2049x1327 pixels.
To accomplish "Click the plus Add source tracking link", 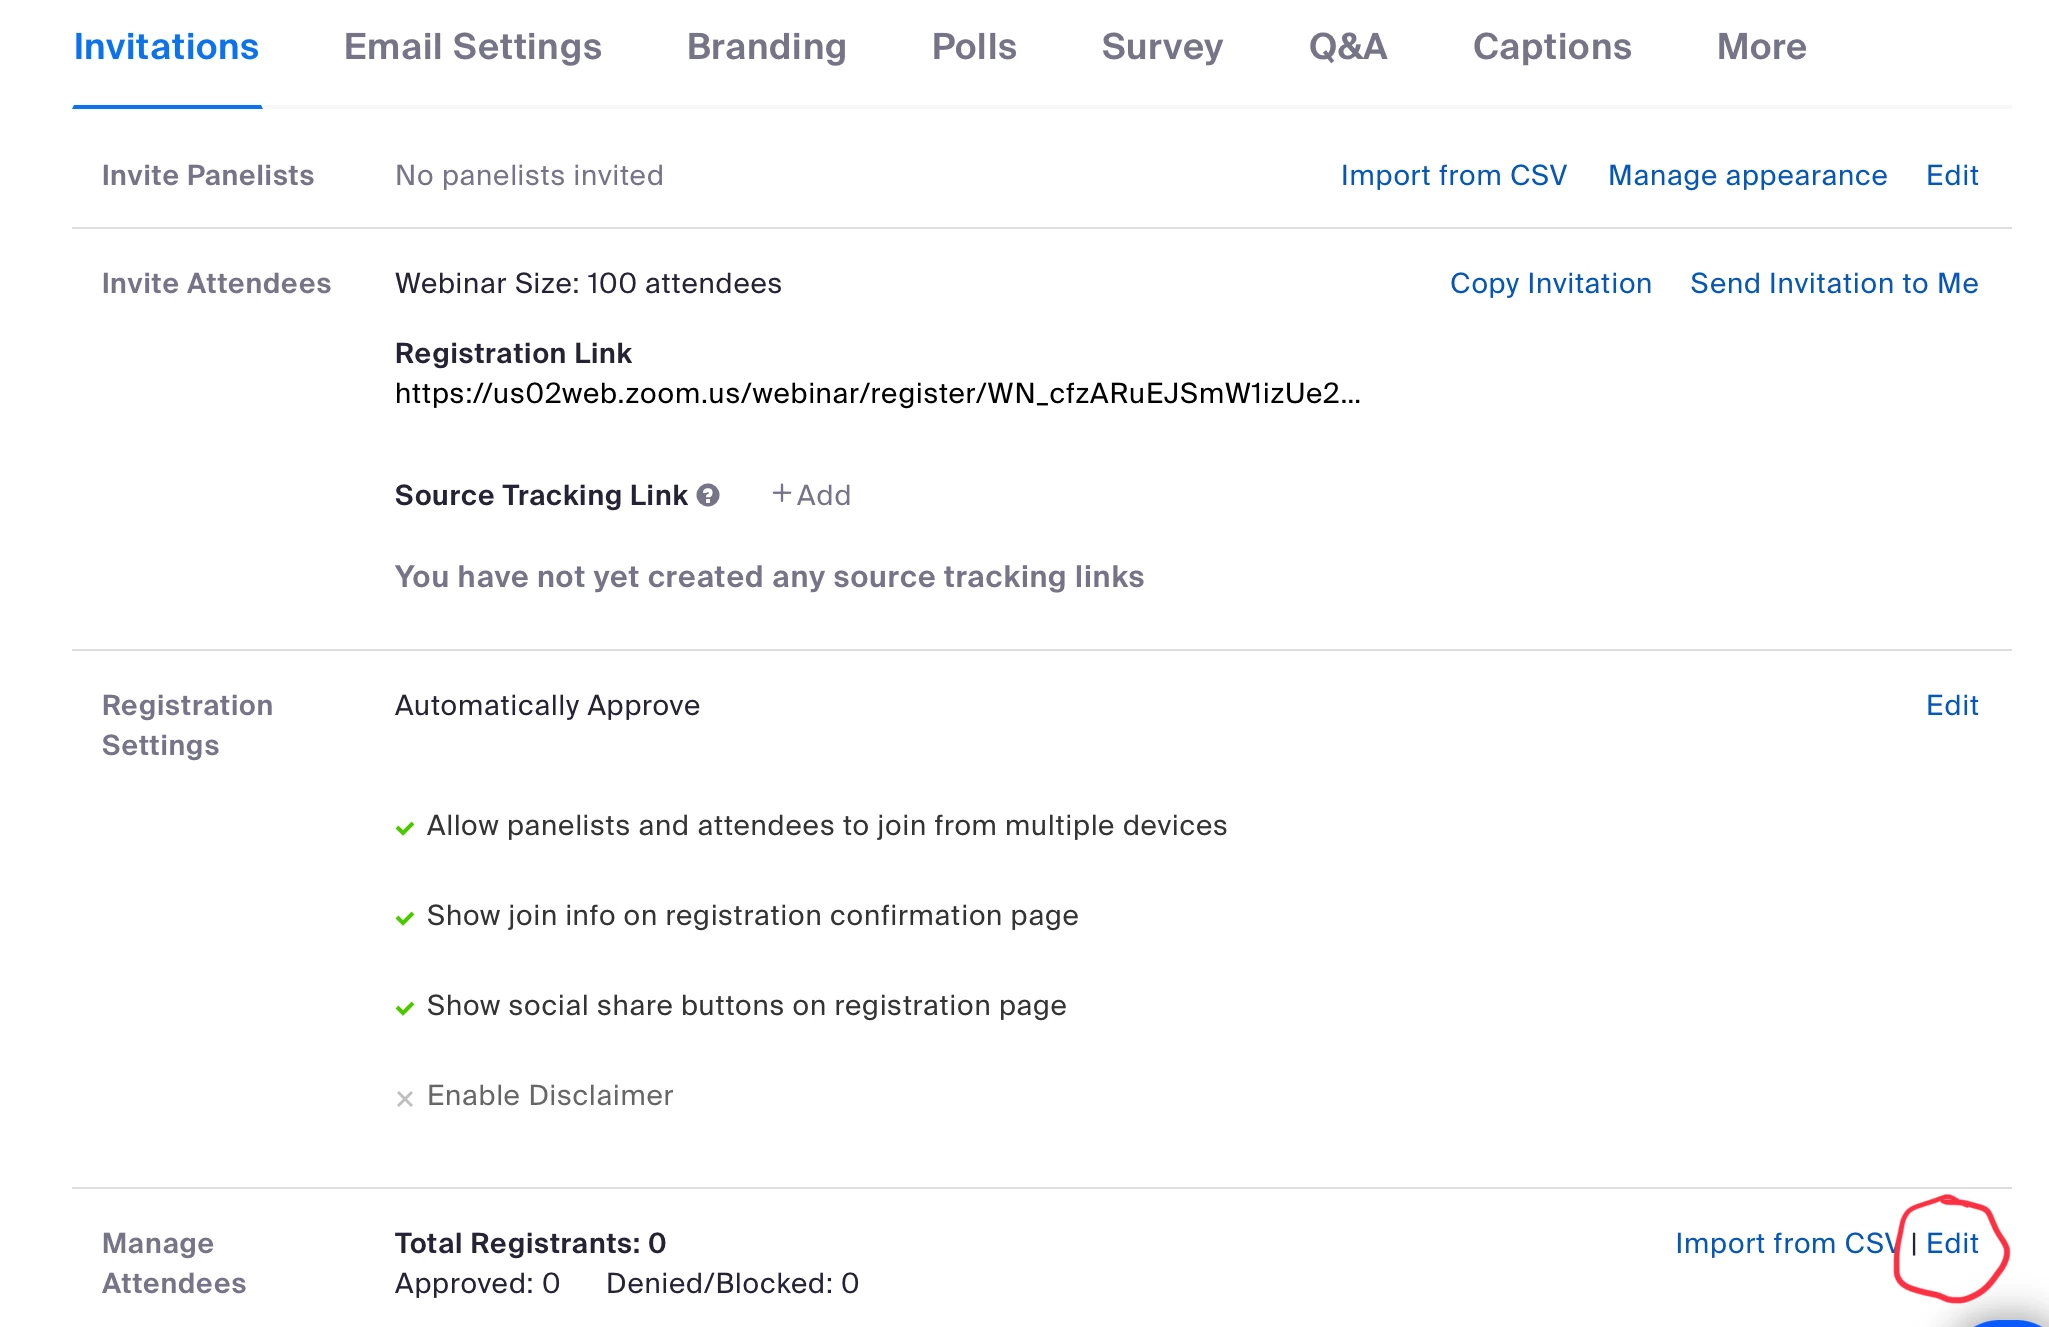I will coord(811,495).
